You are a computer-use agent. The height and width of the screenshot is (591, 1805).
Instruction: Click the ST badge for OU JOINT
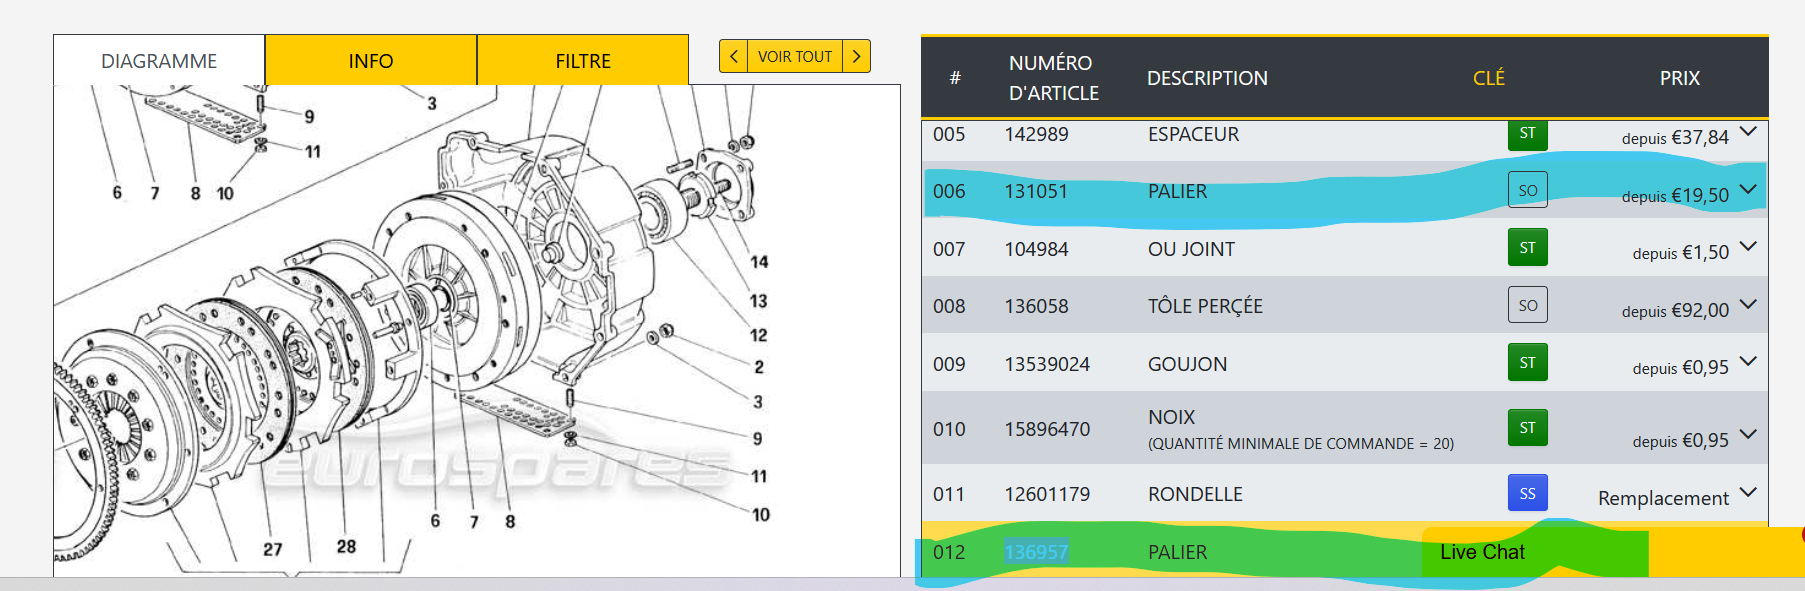click(x=1527, y=248)
